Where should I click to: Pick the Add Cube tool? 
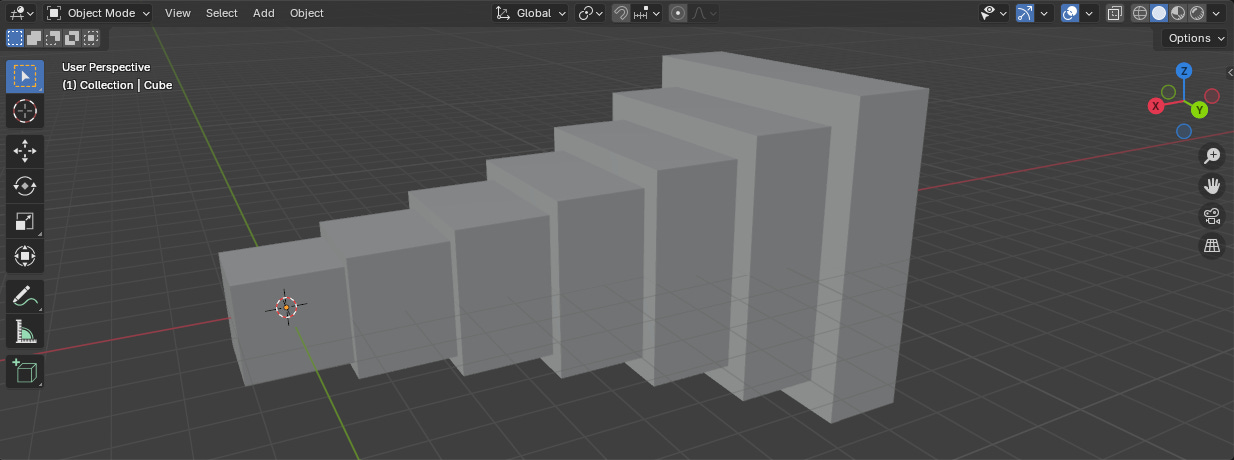25,371
